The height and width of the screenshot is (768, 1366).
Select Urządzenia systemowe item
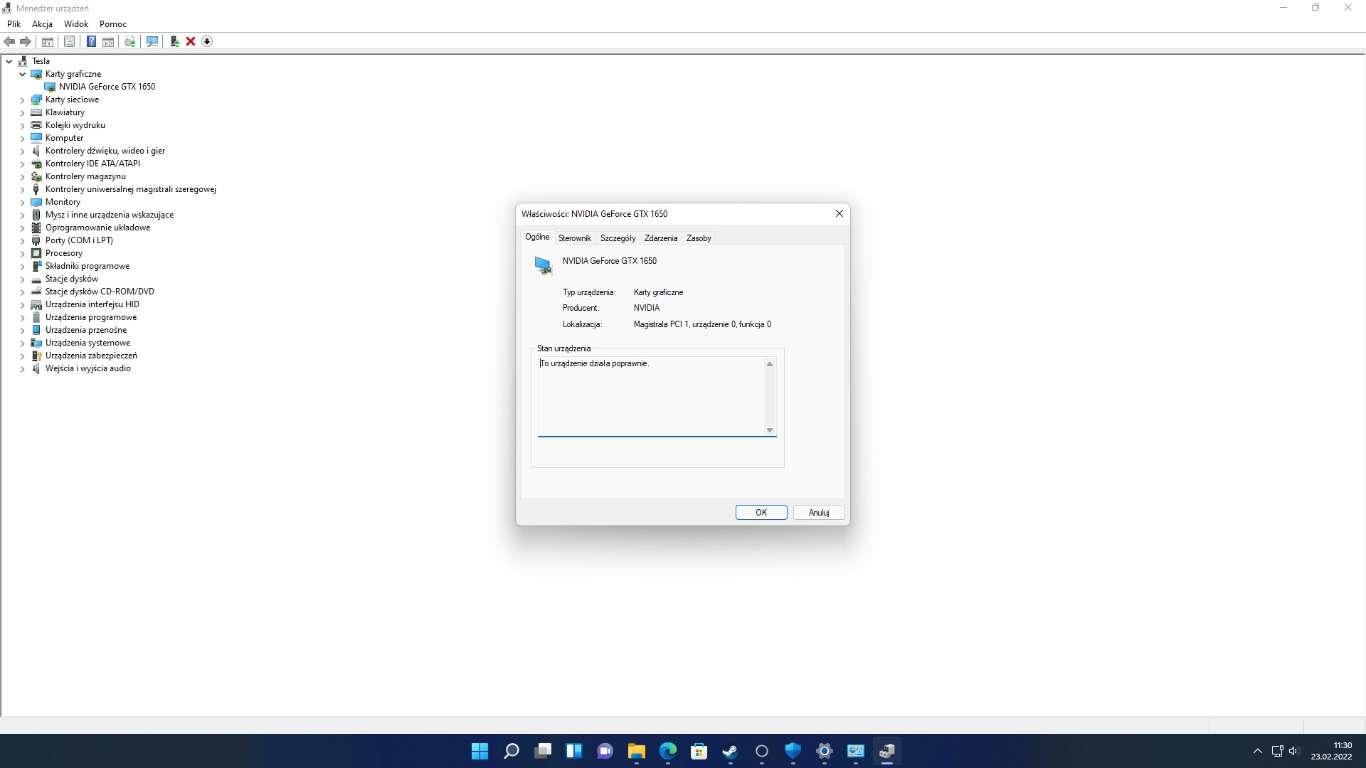(88, 343)
